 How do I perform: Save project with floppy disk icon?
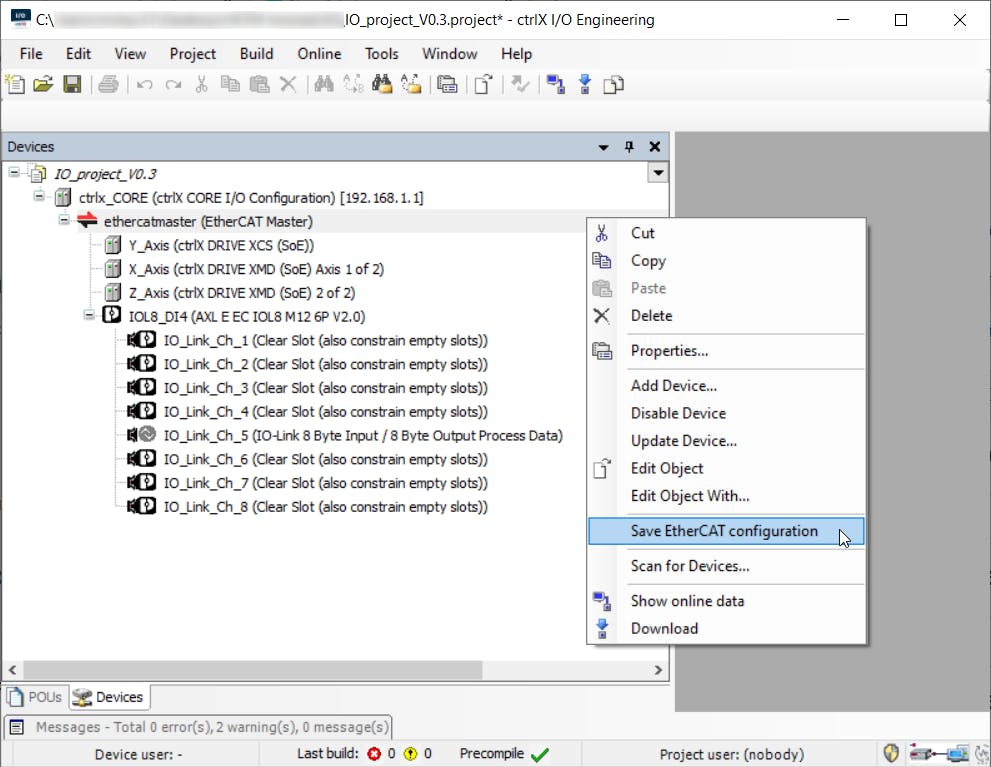pos(72,84)
